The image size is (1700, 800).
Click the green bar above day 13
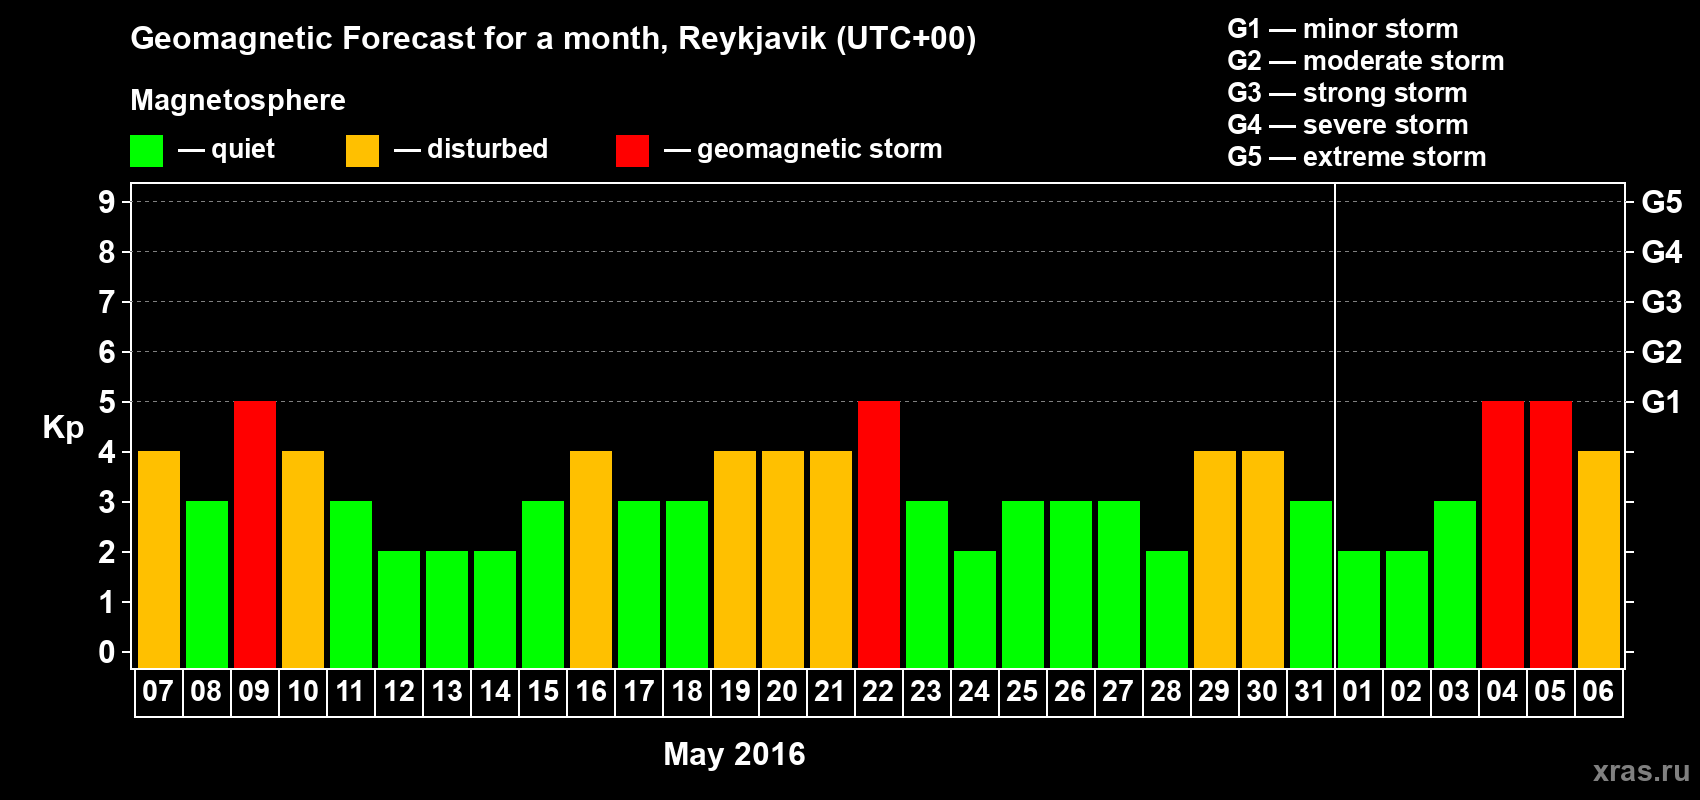pyautogui.click(x=447, y=610)
